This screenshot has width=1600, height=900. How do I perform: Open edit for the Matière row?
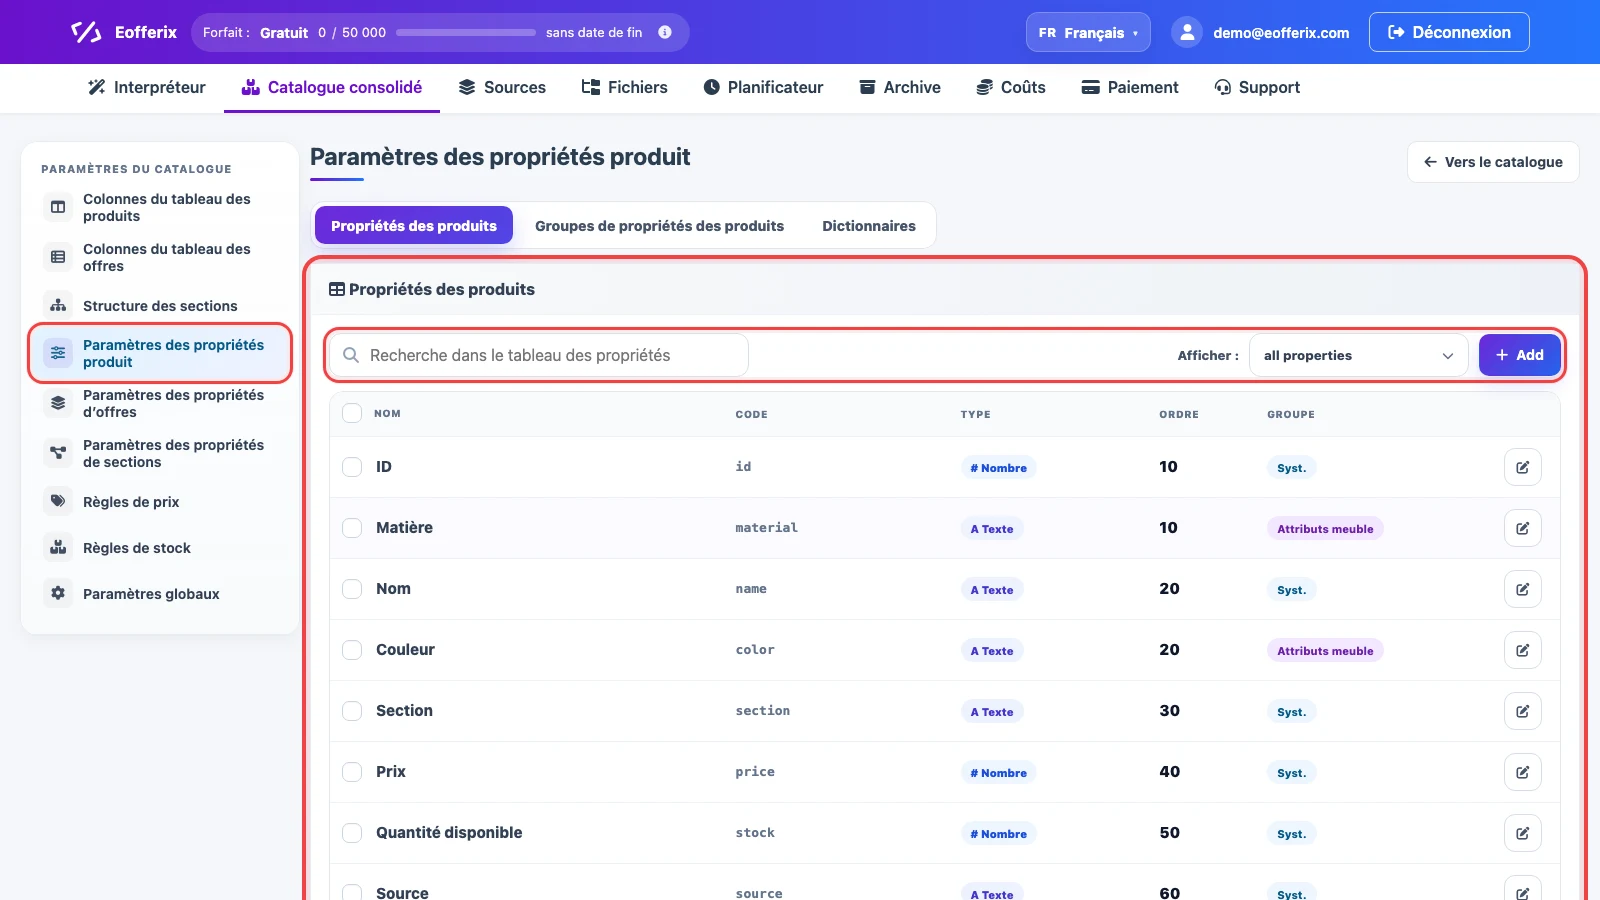(1522, 528)
